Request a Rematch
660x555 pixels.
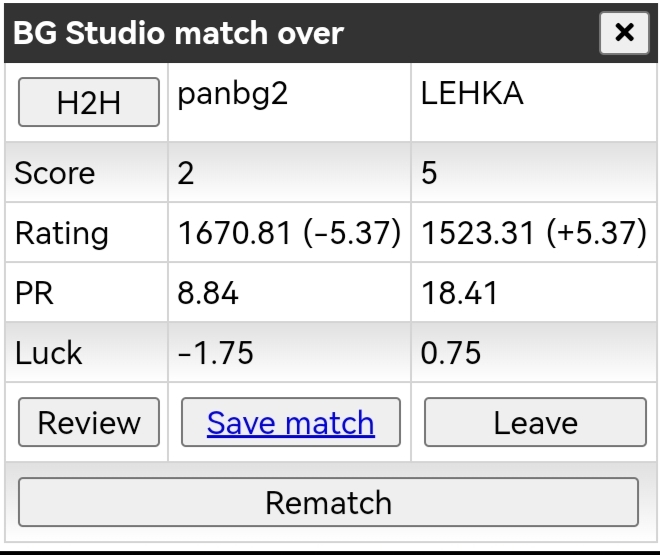click(x=328, y=502)
